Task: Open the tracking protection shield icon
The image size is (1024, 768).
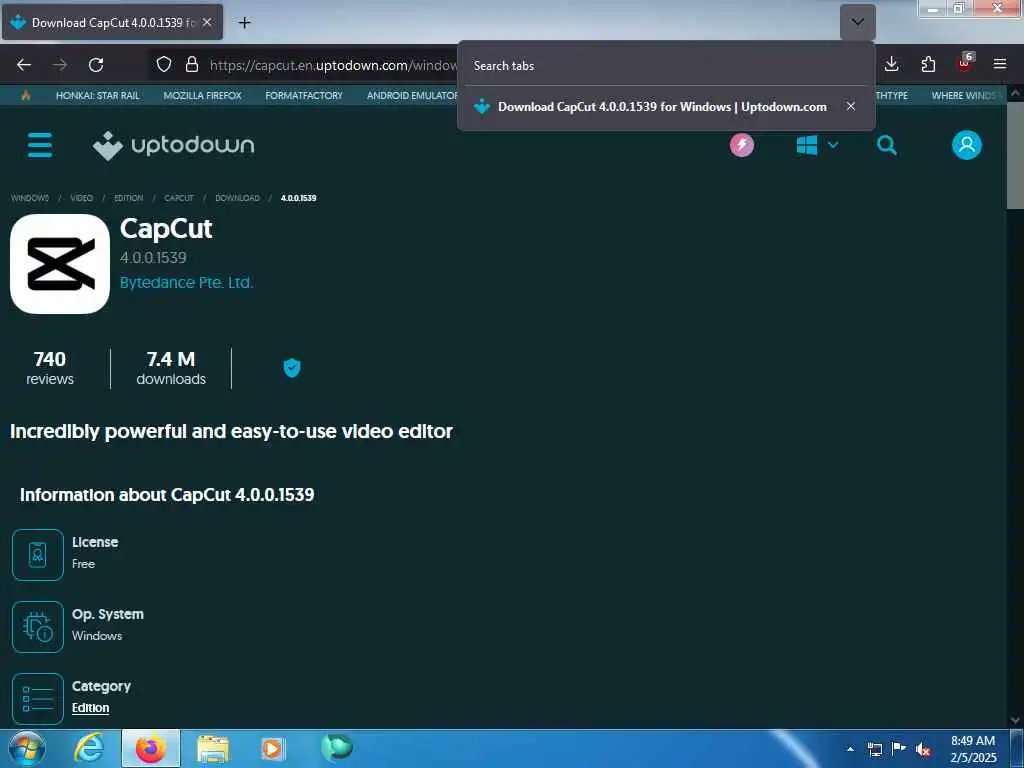Action: click(164, 64)
